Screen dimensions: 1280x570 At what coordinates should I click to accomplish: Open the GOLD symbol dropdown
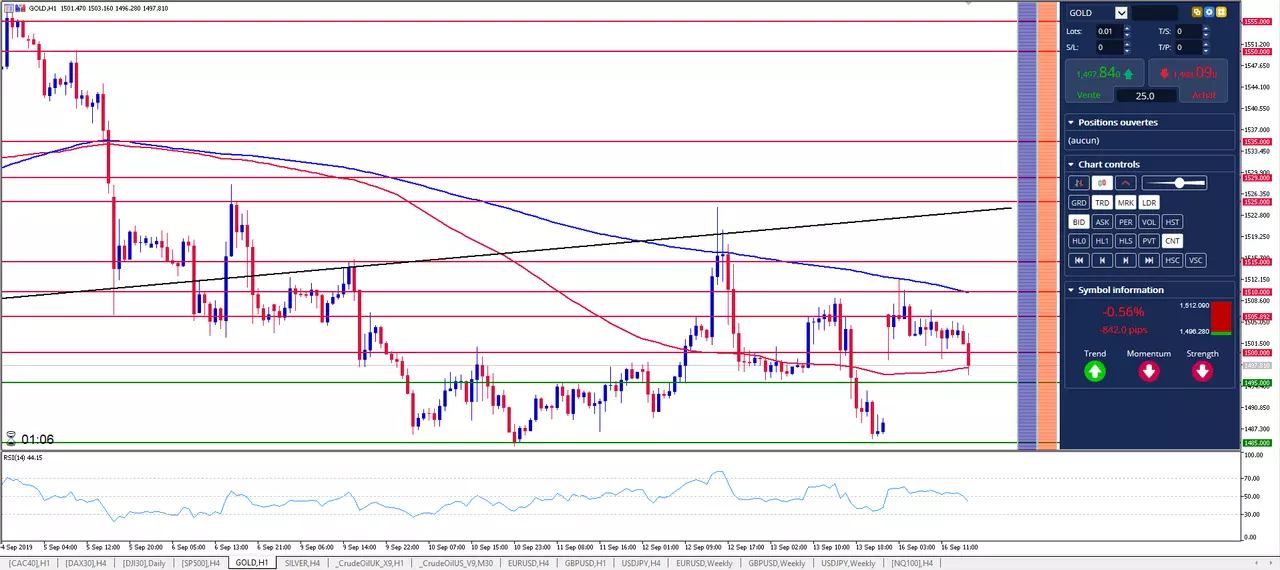pyautogui.click(x=1121, y=13)
